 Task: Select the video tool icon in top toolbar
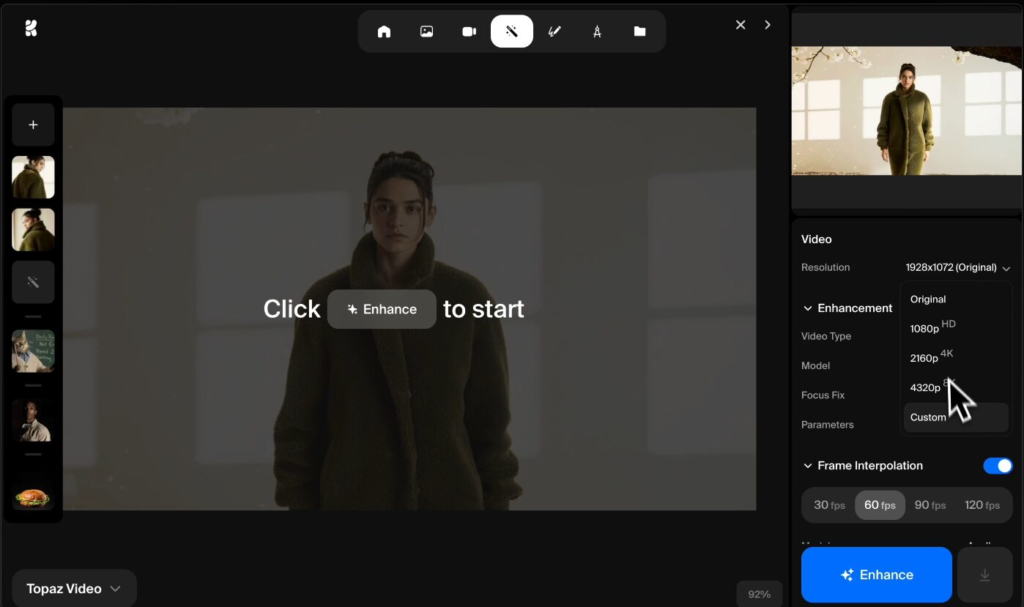[x=469, y=31]
